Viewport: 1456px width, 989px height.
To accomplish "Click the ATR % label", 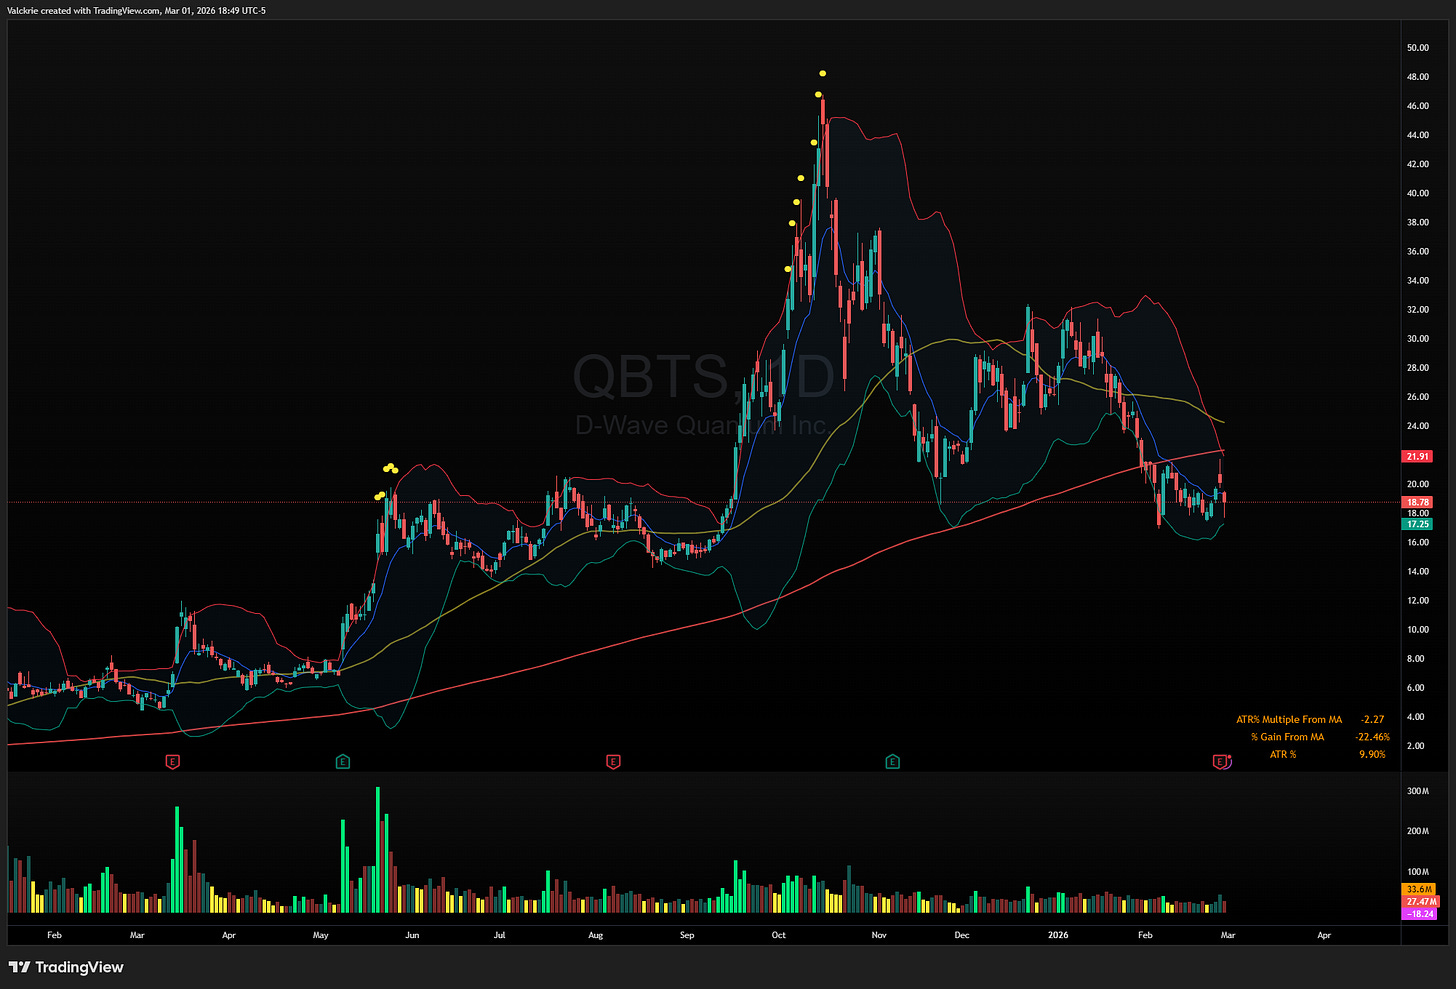I will (x=1283, y=754).
